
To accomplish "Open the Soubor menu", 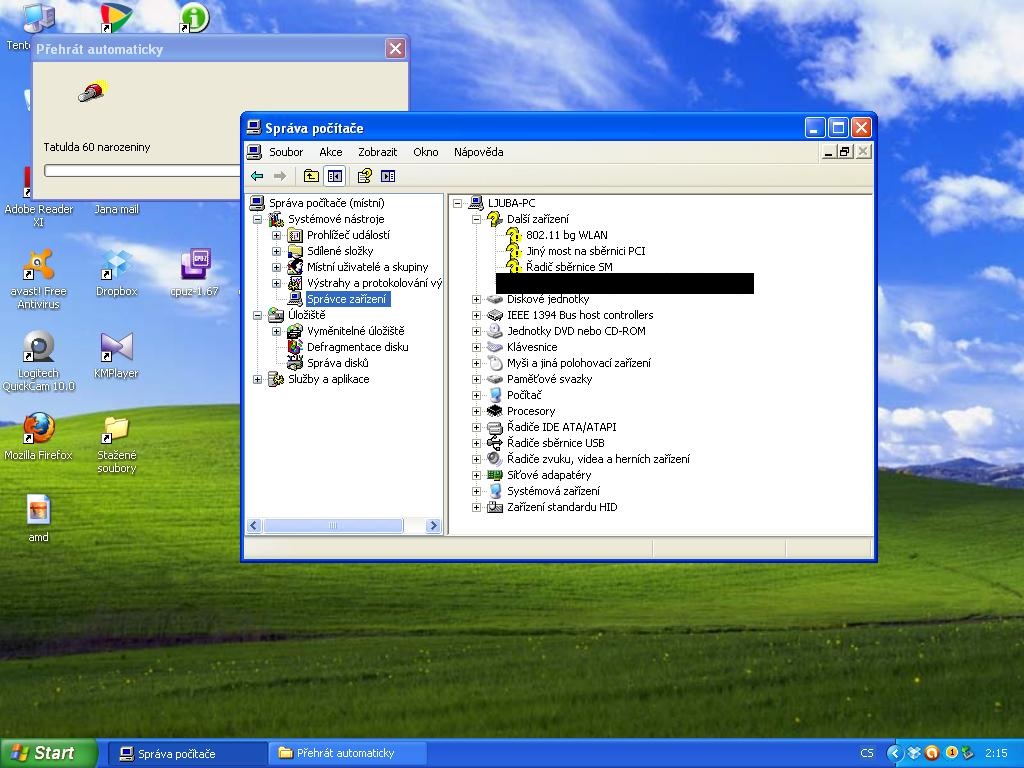I will pos(286,152).
